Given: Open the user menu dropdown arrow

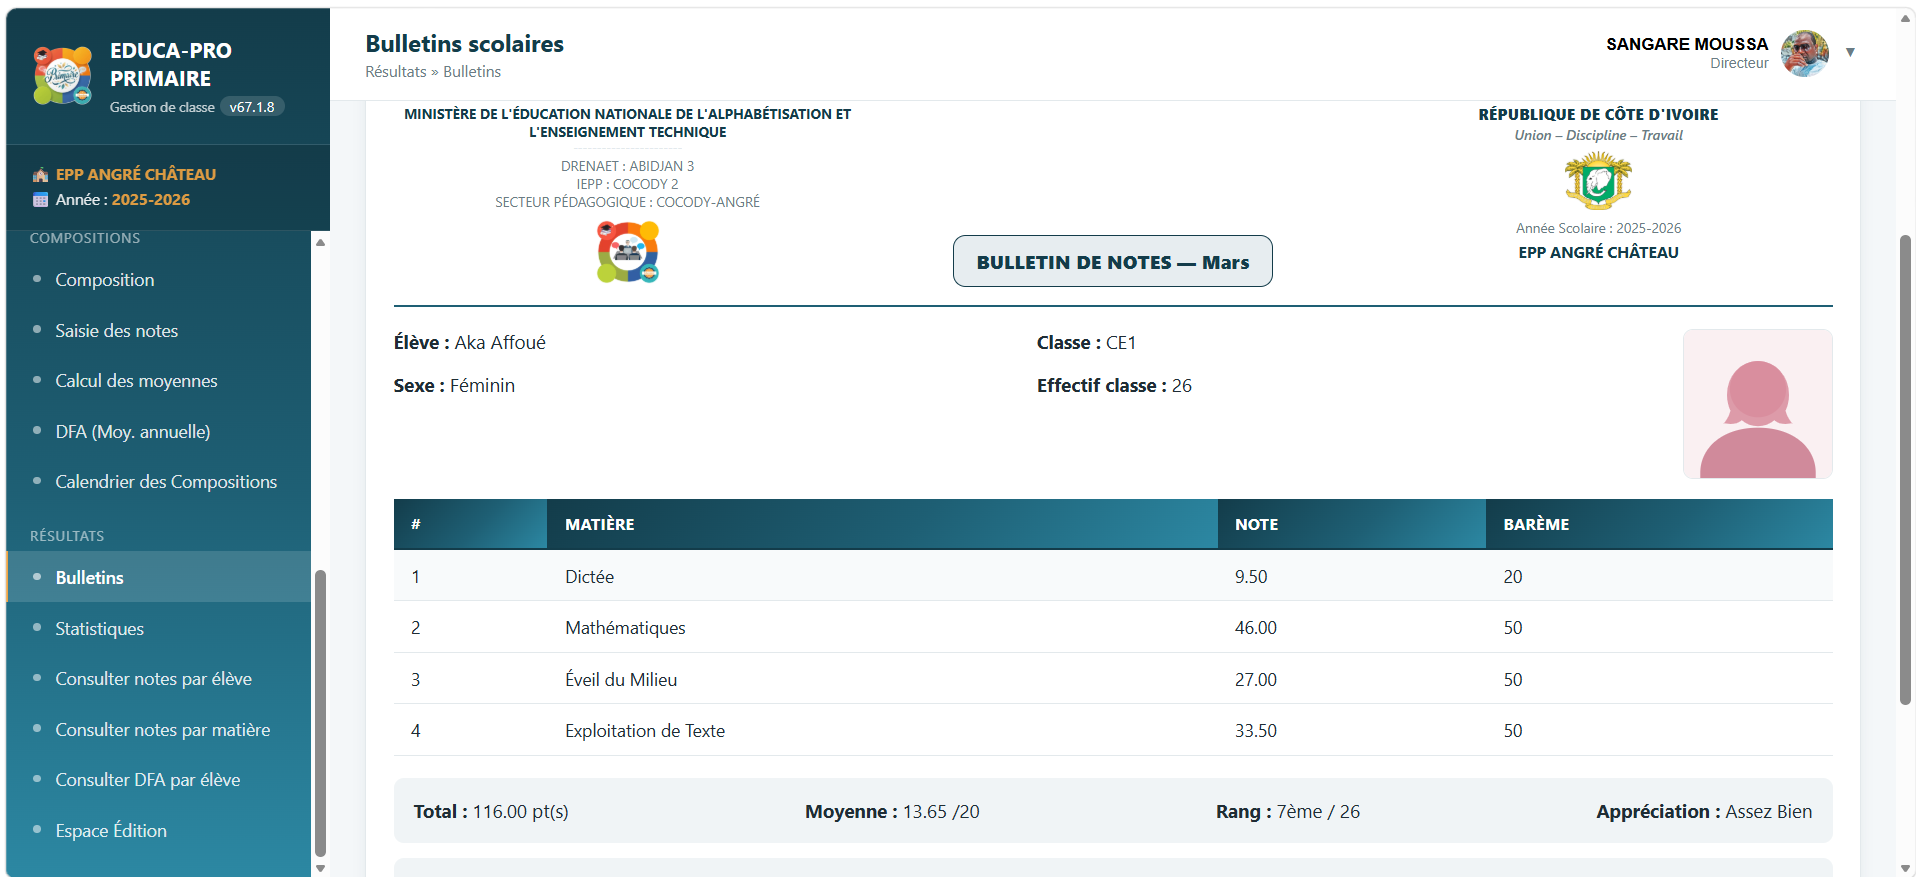Looking at the screenshot, I should click(x=1850, y=52).
